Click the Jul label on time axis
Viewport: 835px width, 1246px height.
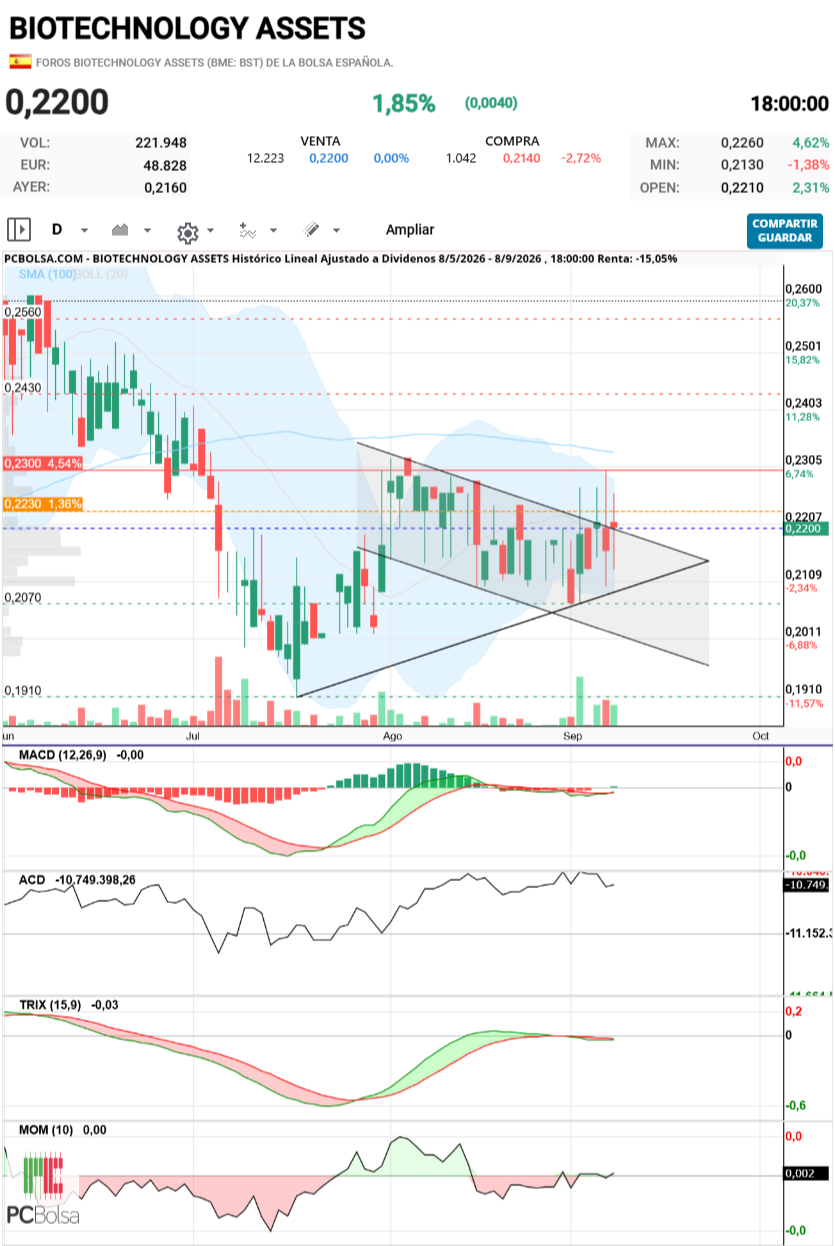(x=194, y=736)
